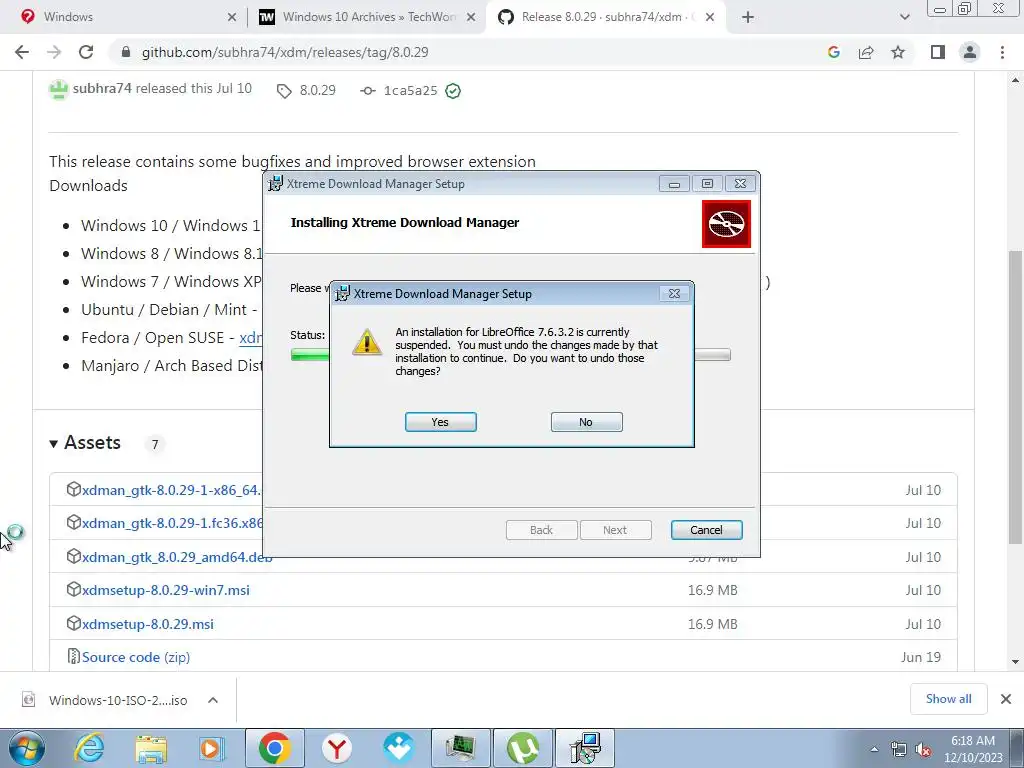Image resolution: width=1024 pixels, height=768 pixels.
Task: Bookmark this page with the star
Action: tap(898, 52)
